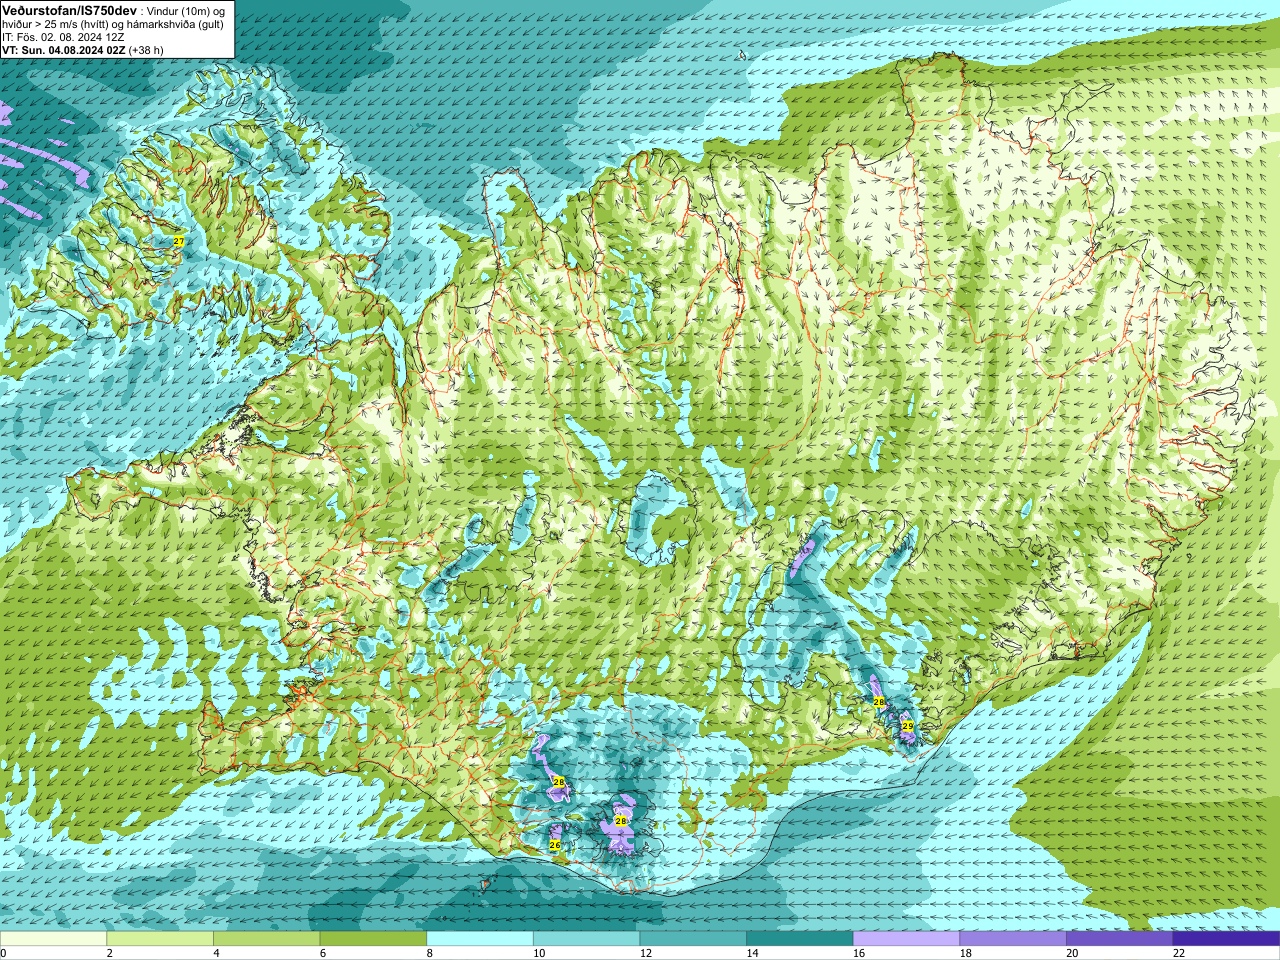Click the scale value 18
This screenshot has height=960, width=1280.
(x=966, y=953)
